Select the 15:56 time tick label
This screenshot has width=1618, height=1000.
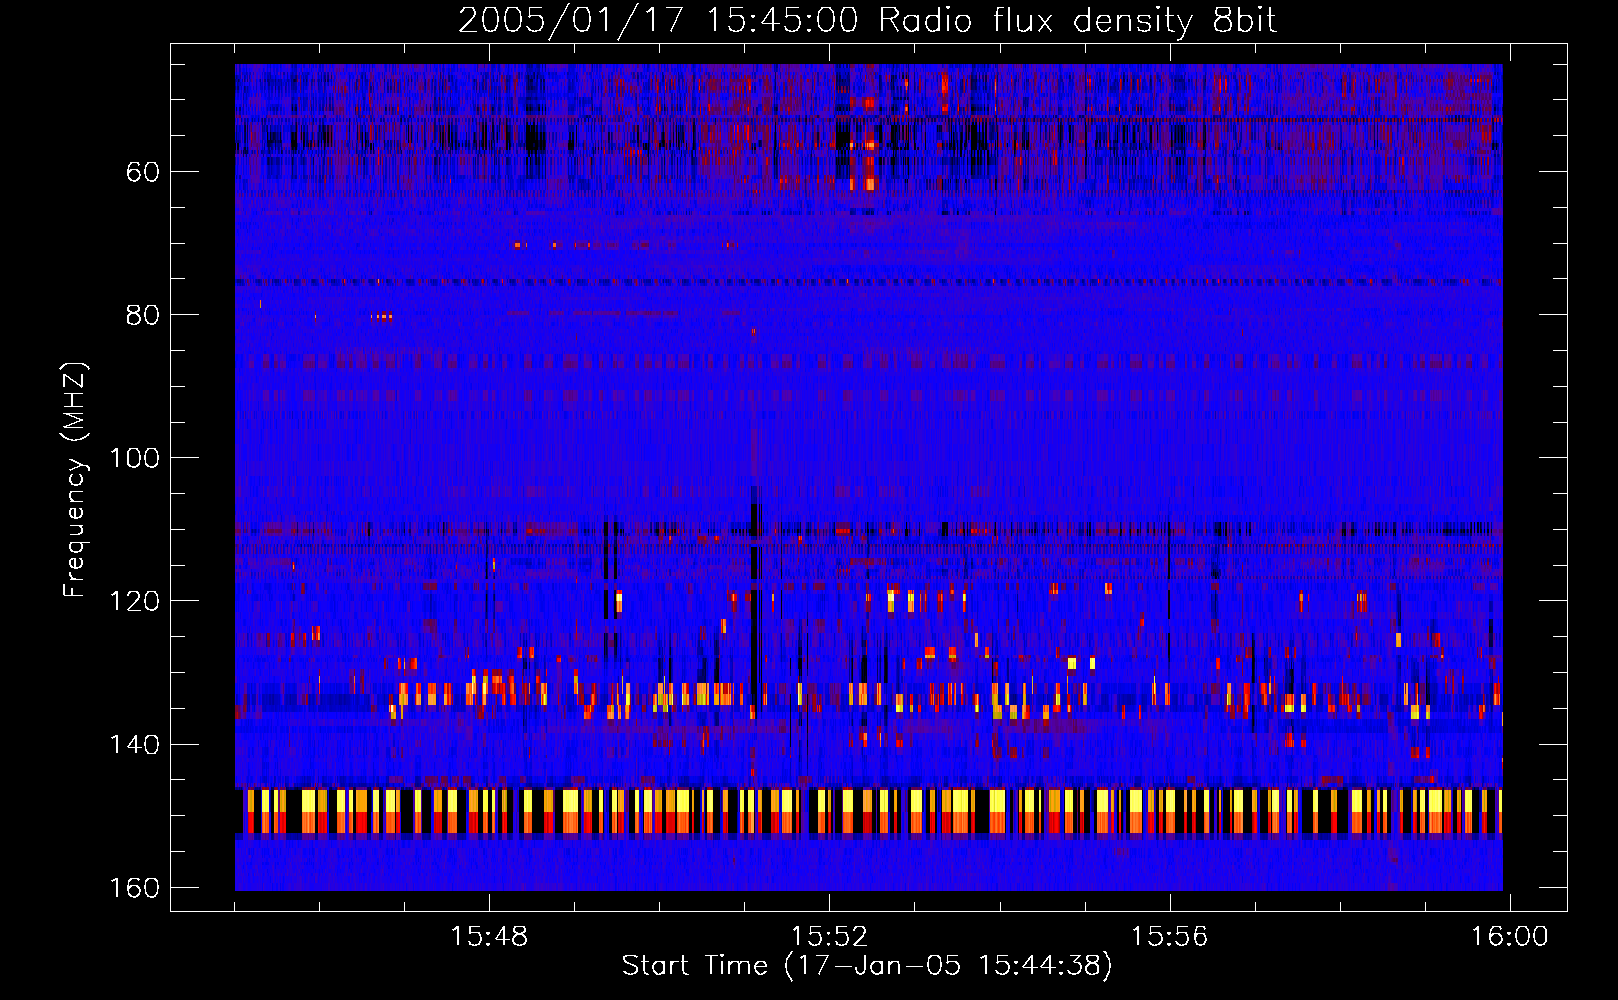pos(1169,937)
